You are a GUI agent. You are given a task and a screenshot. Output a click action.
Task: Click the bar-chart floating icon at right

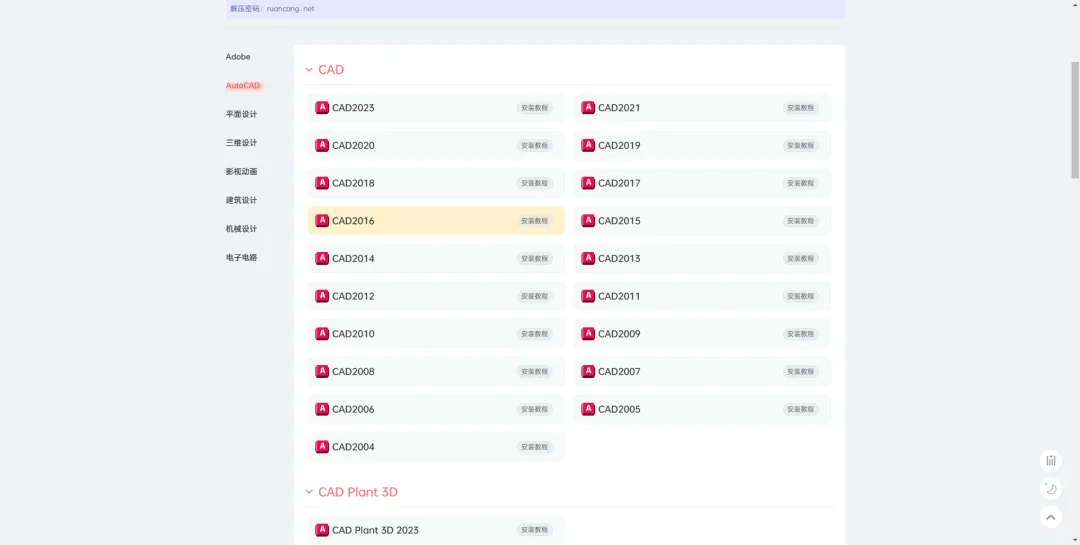(x=1050, y=460)
